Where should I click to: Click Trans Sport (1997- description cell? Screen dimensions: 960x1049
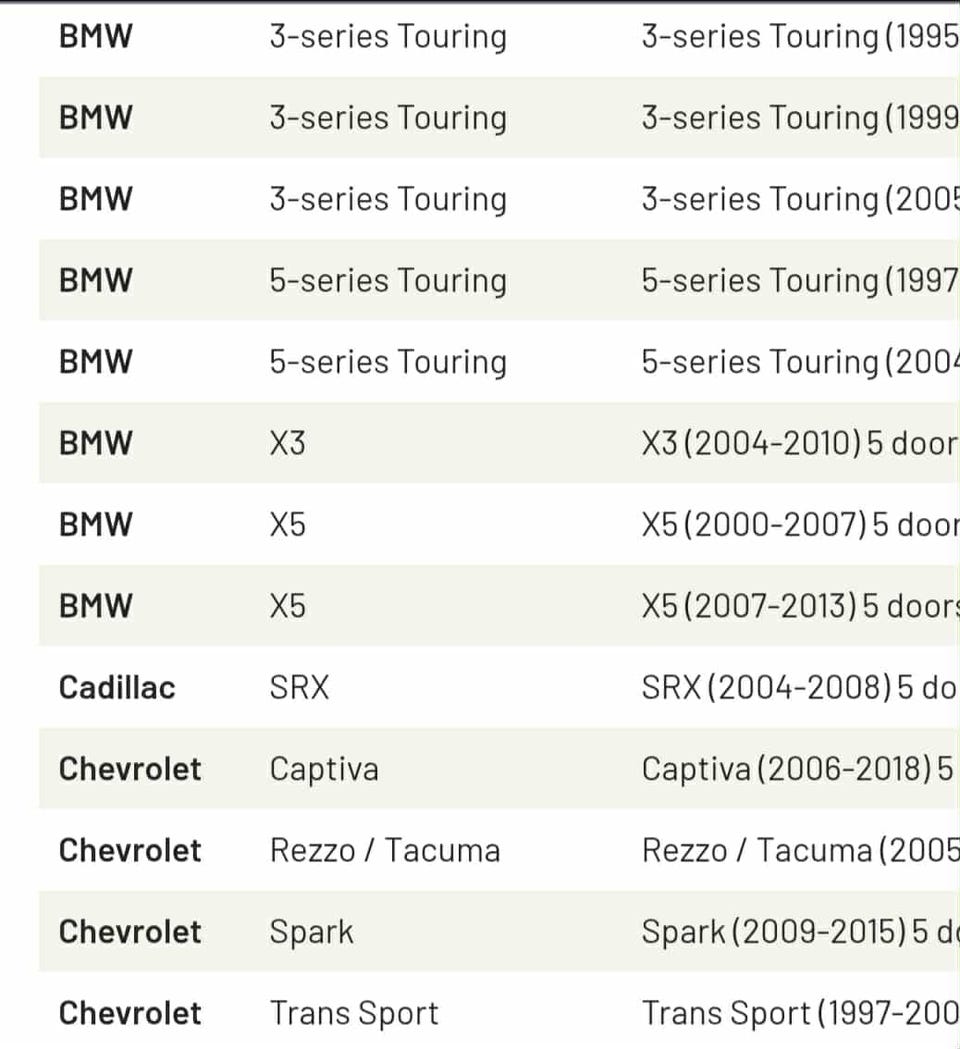(801, 1014)
